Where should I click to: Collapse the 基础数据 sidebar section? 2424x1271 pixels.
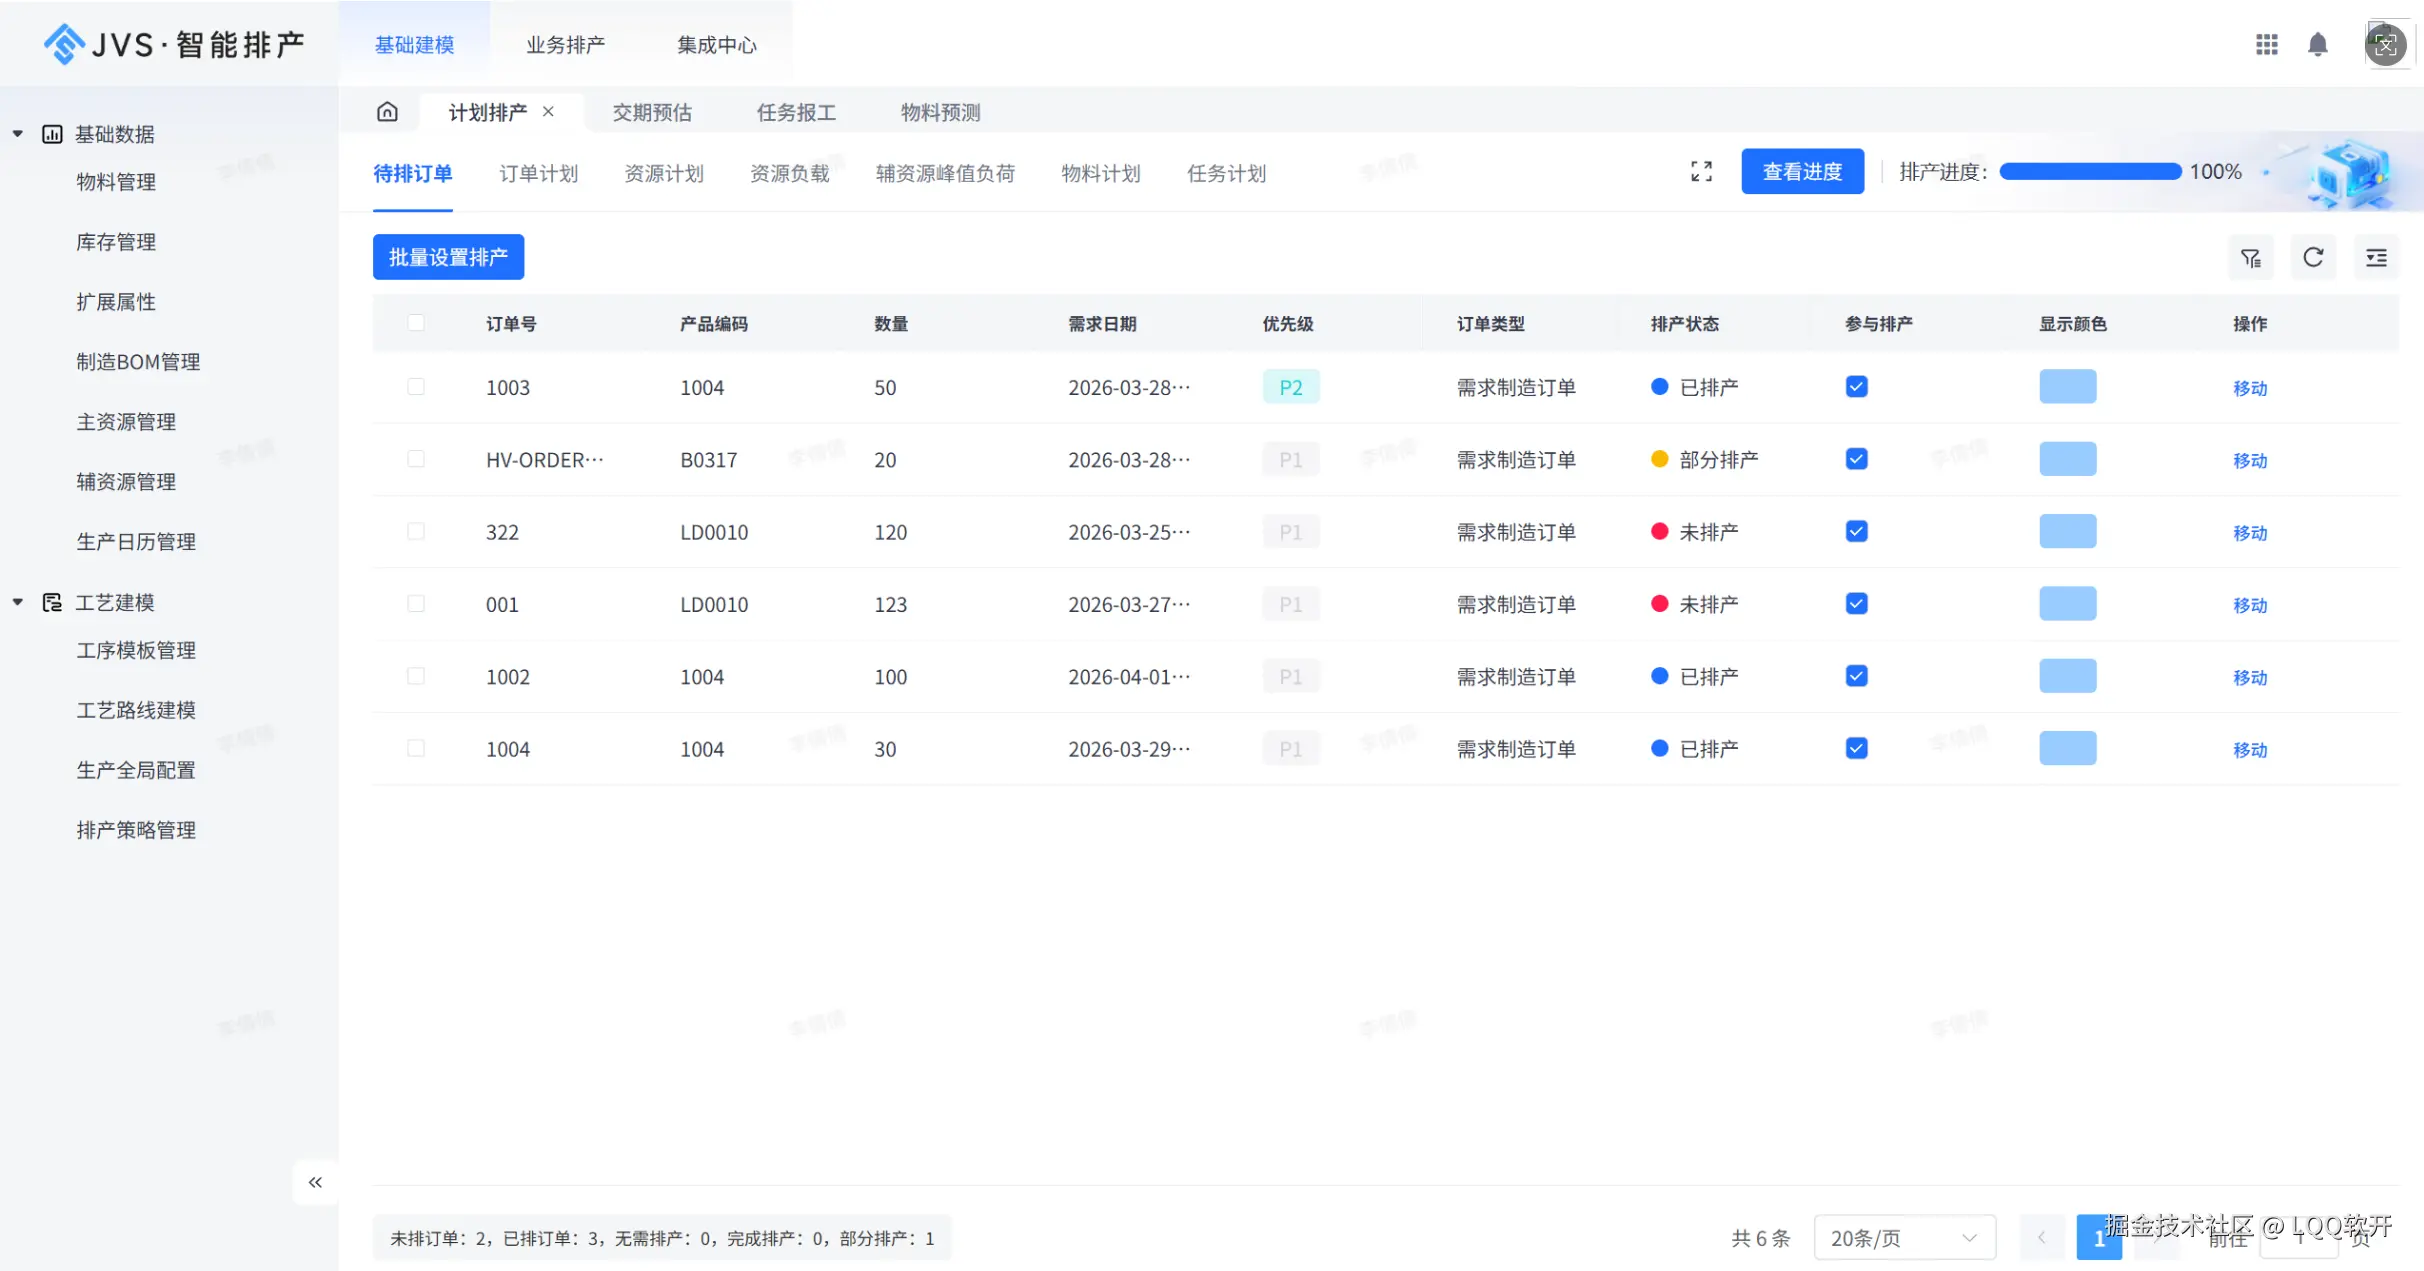tap(16, 133)
